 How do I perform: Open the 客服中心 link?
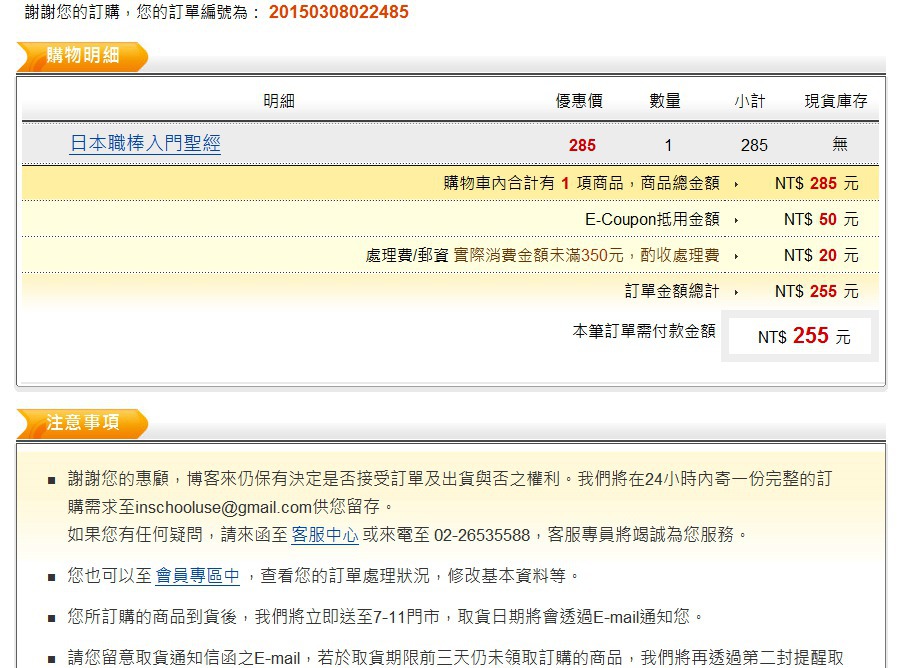tap(325, 534)
